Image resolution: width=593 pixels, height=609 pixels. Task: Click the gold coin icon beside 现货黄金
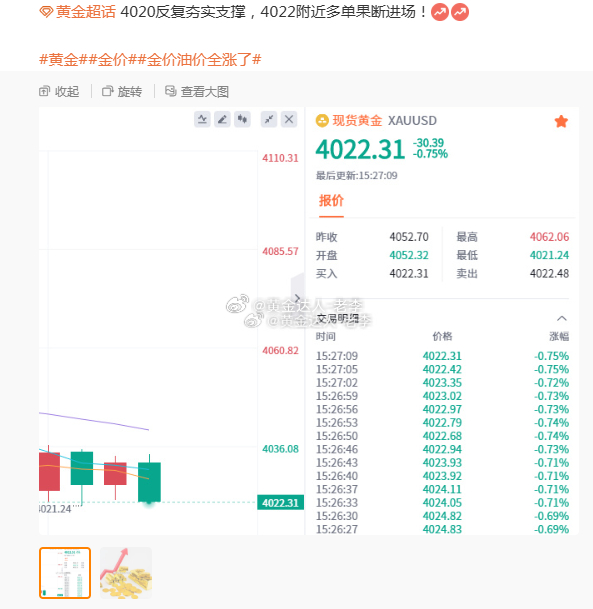[322, 121]
